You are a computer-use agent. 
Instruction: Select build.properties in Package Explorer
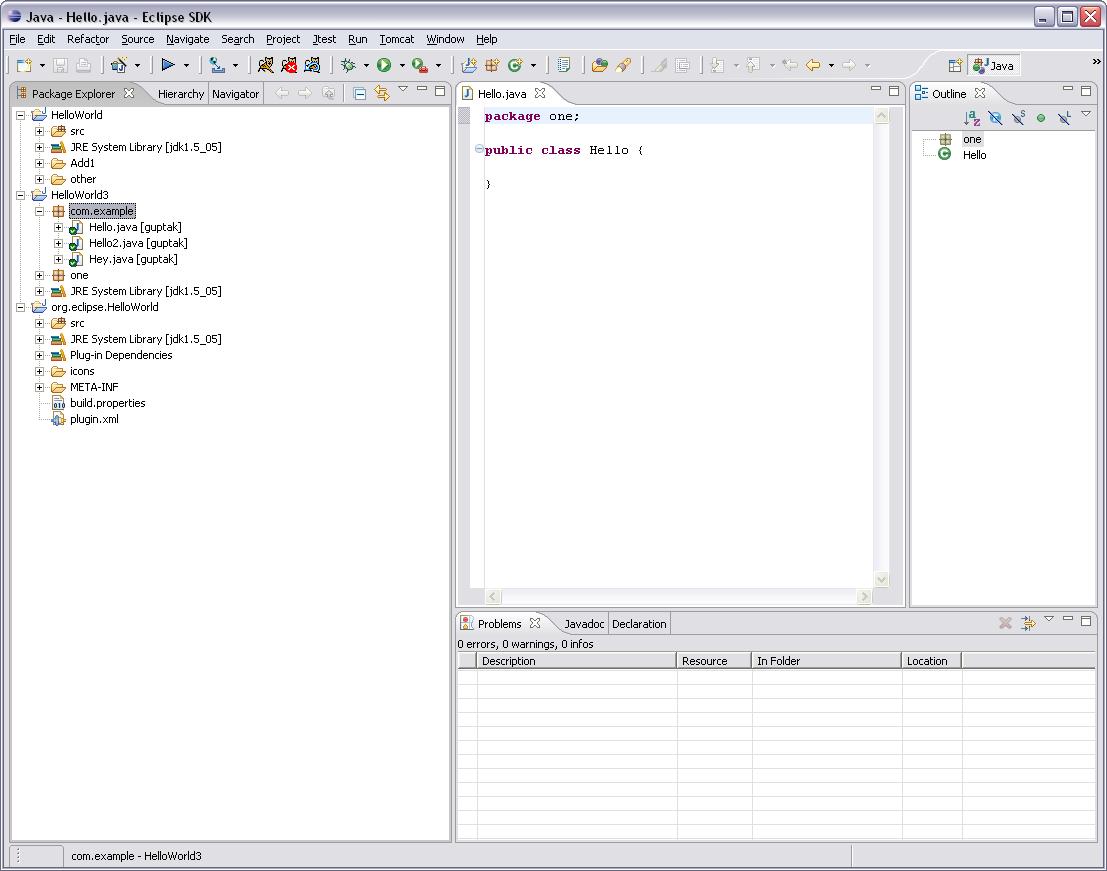(107, 403)
